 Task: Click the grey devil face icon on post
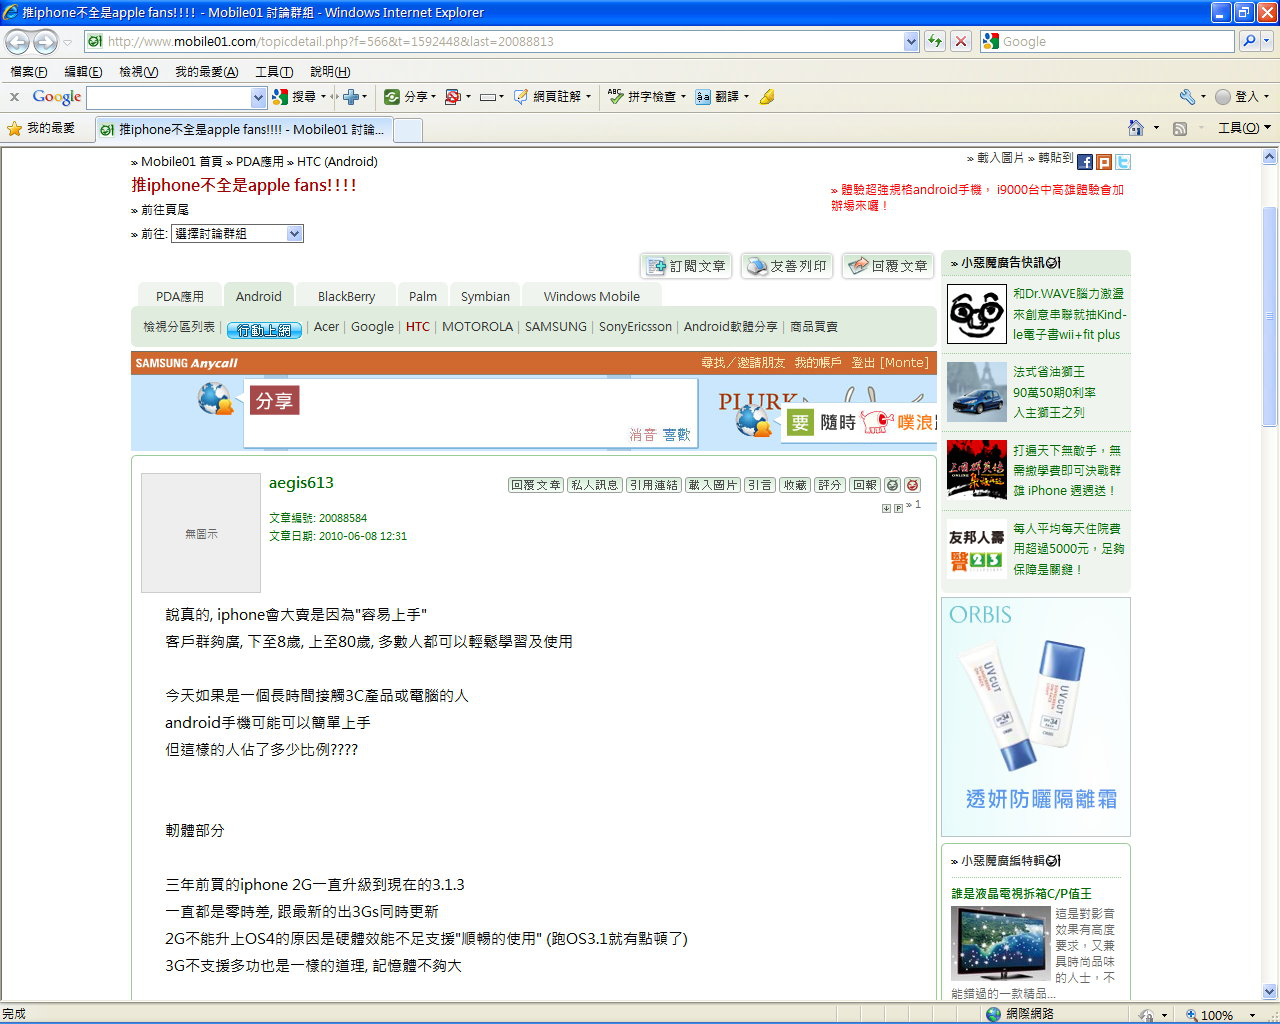point(893,485)
